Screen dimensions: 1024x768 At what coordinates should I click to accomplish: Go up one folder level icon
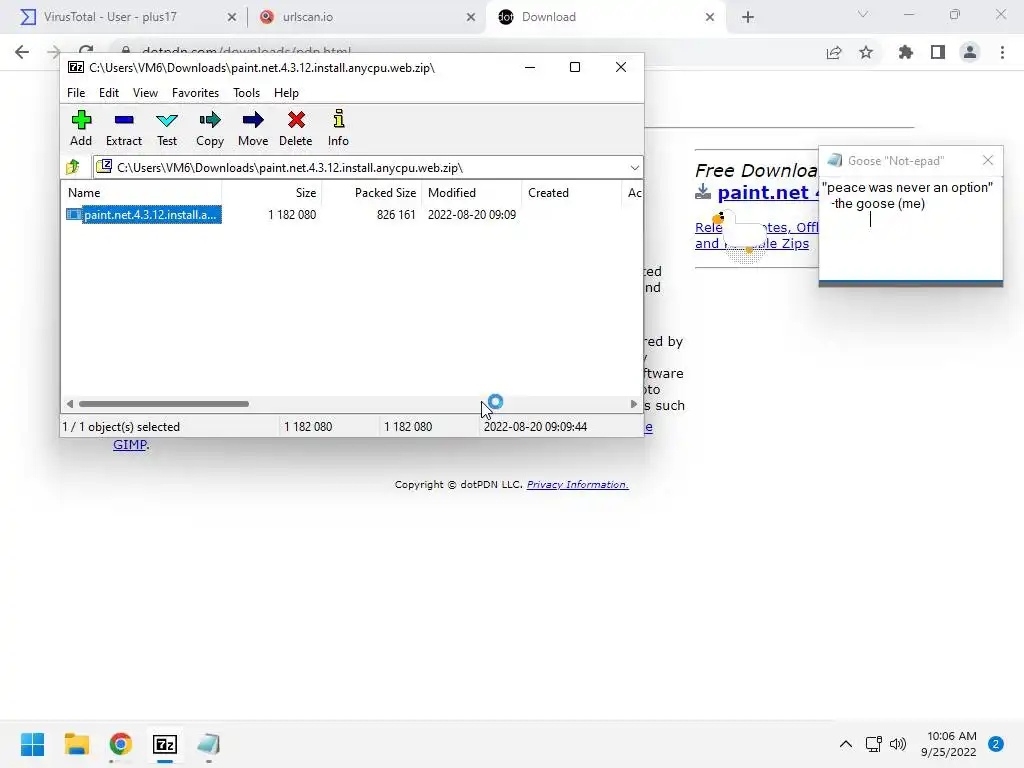tap(72, 167)
